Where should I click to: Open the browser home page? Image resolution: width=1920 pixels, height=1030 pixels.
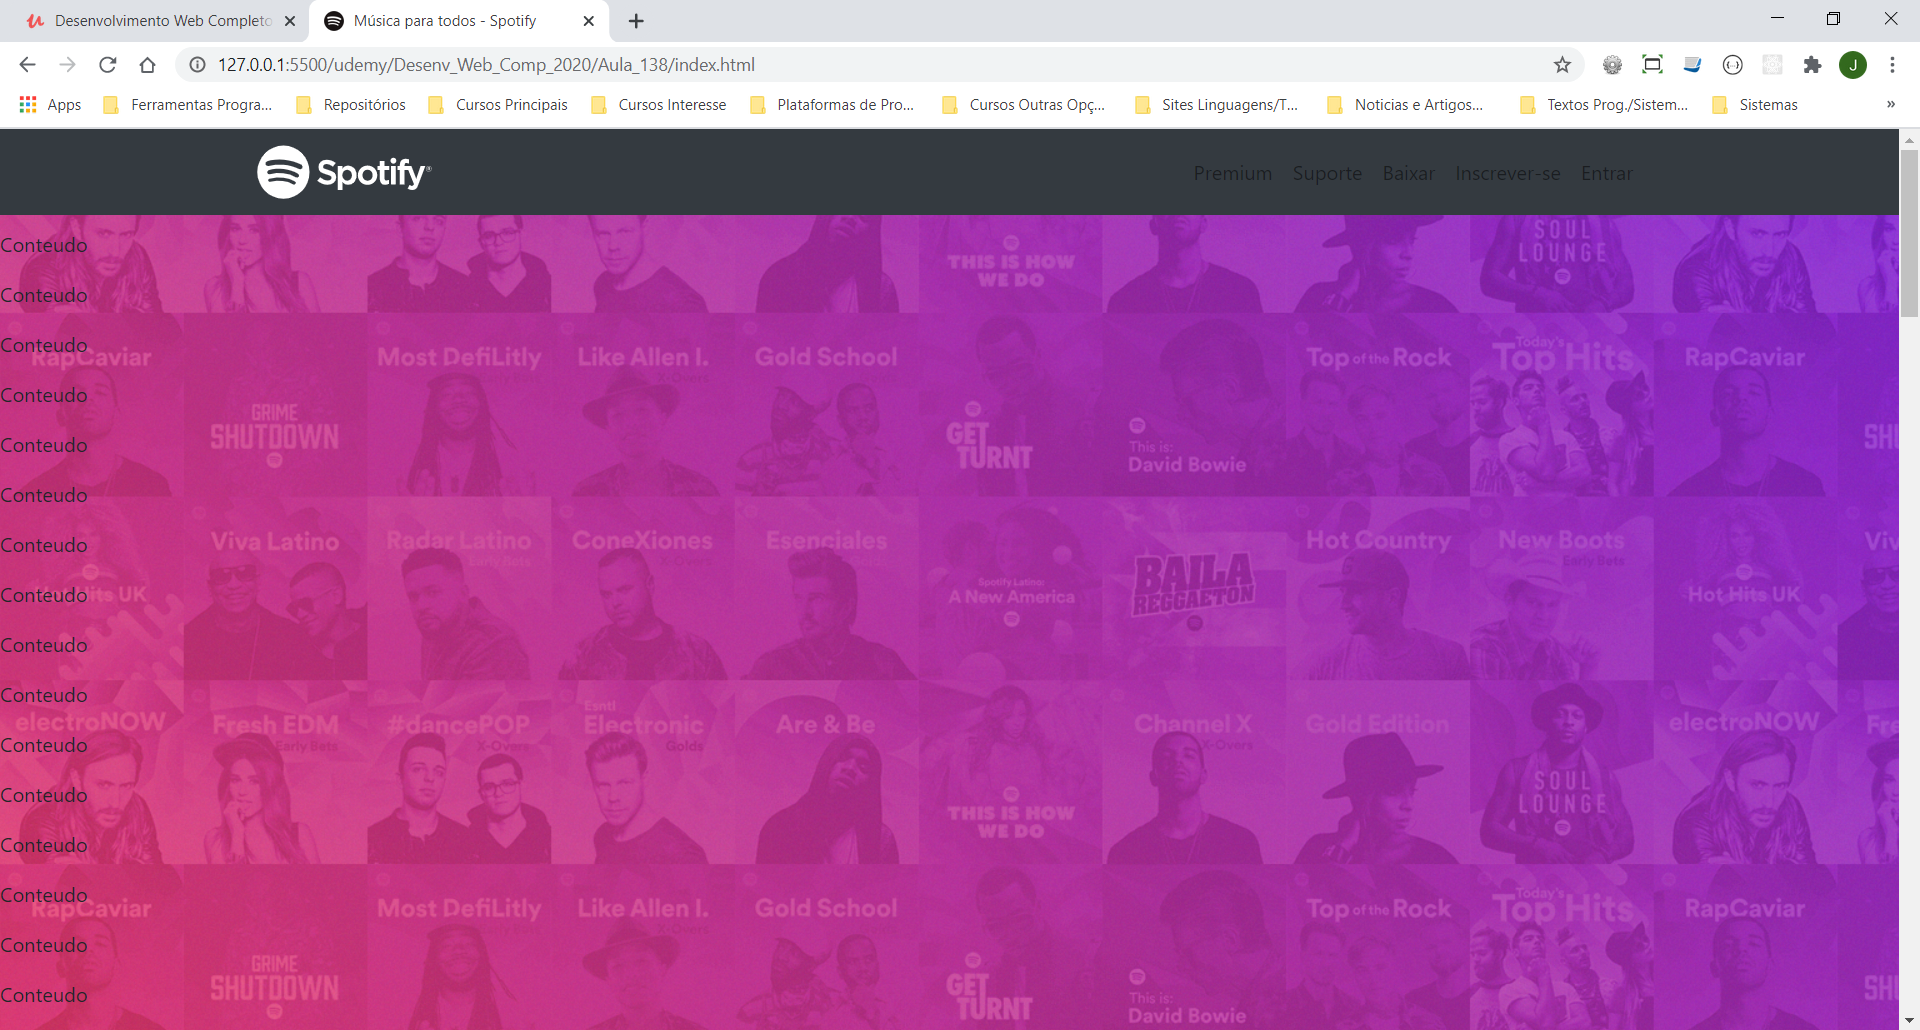point(147,65)
